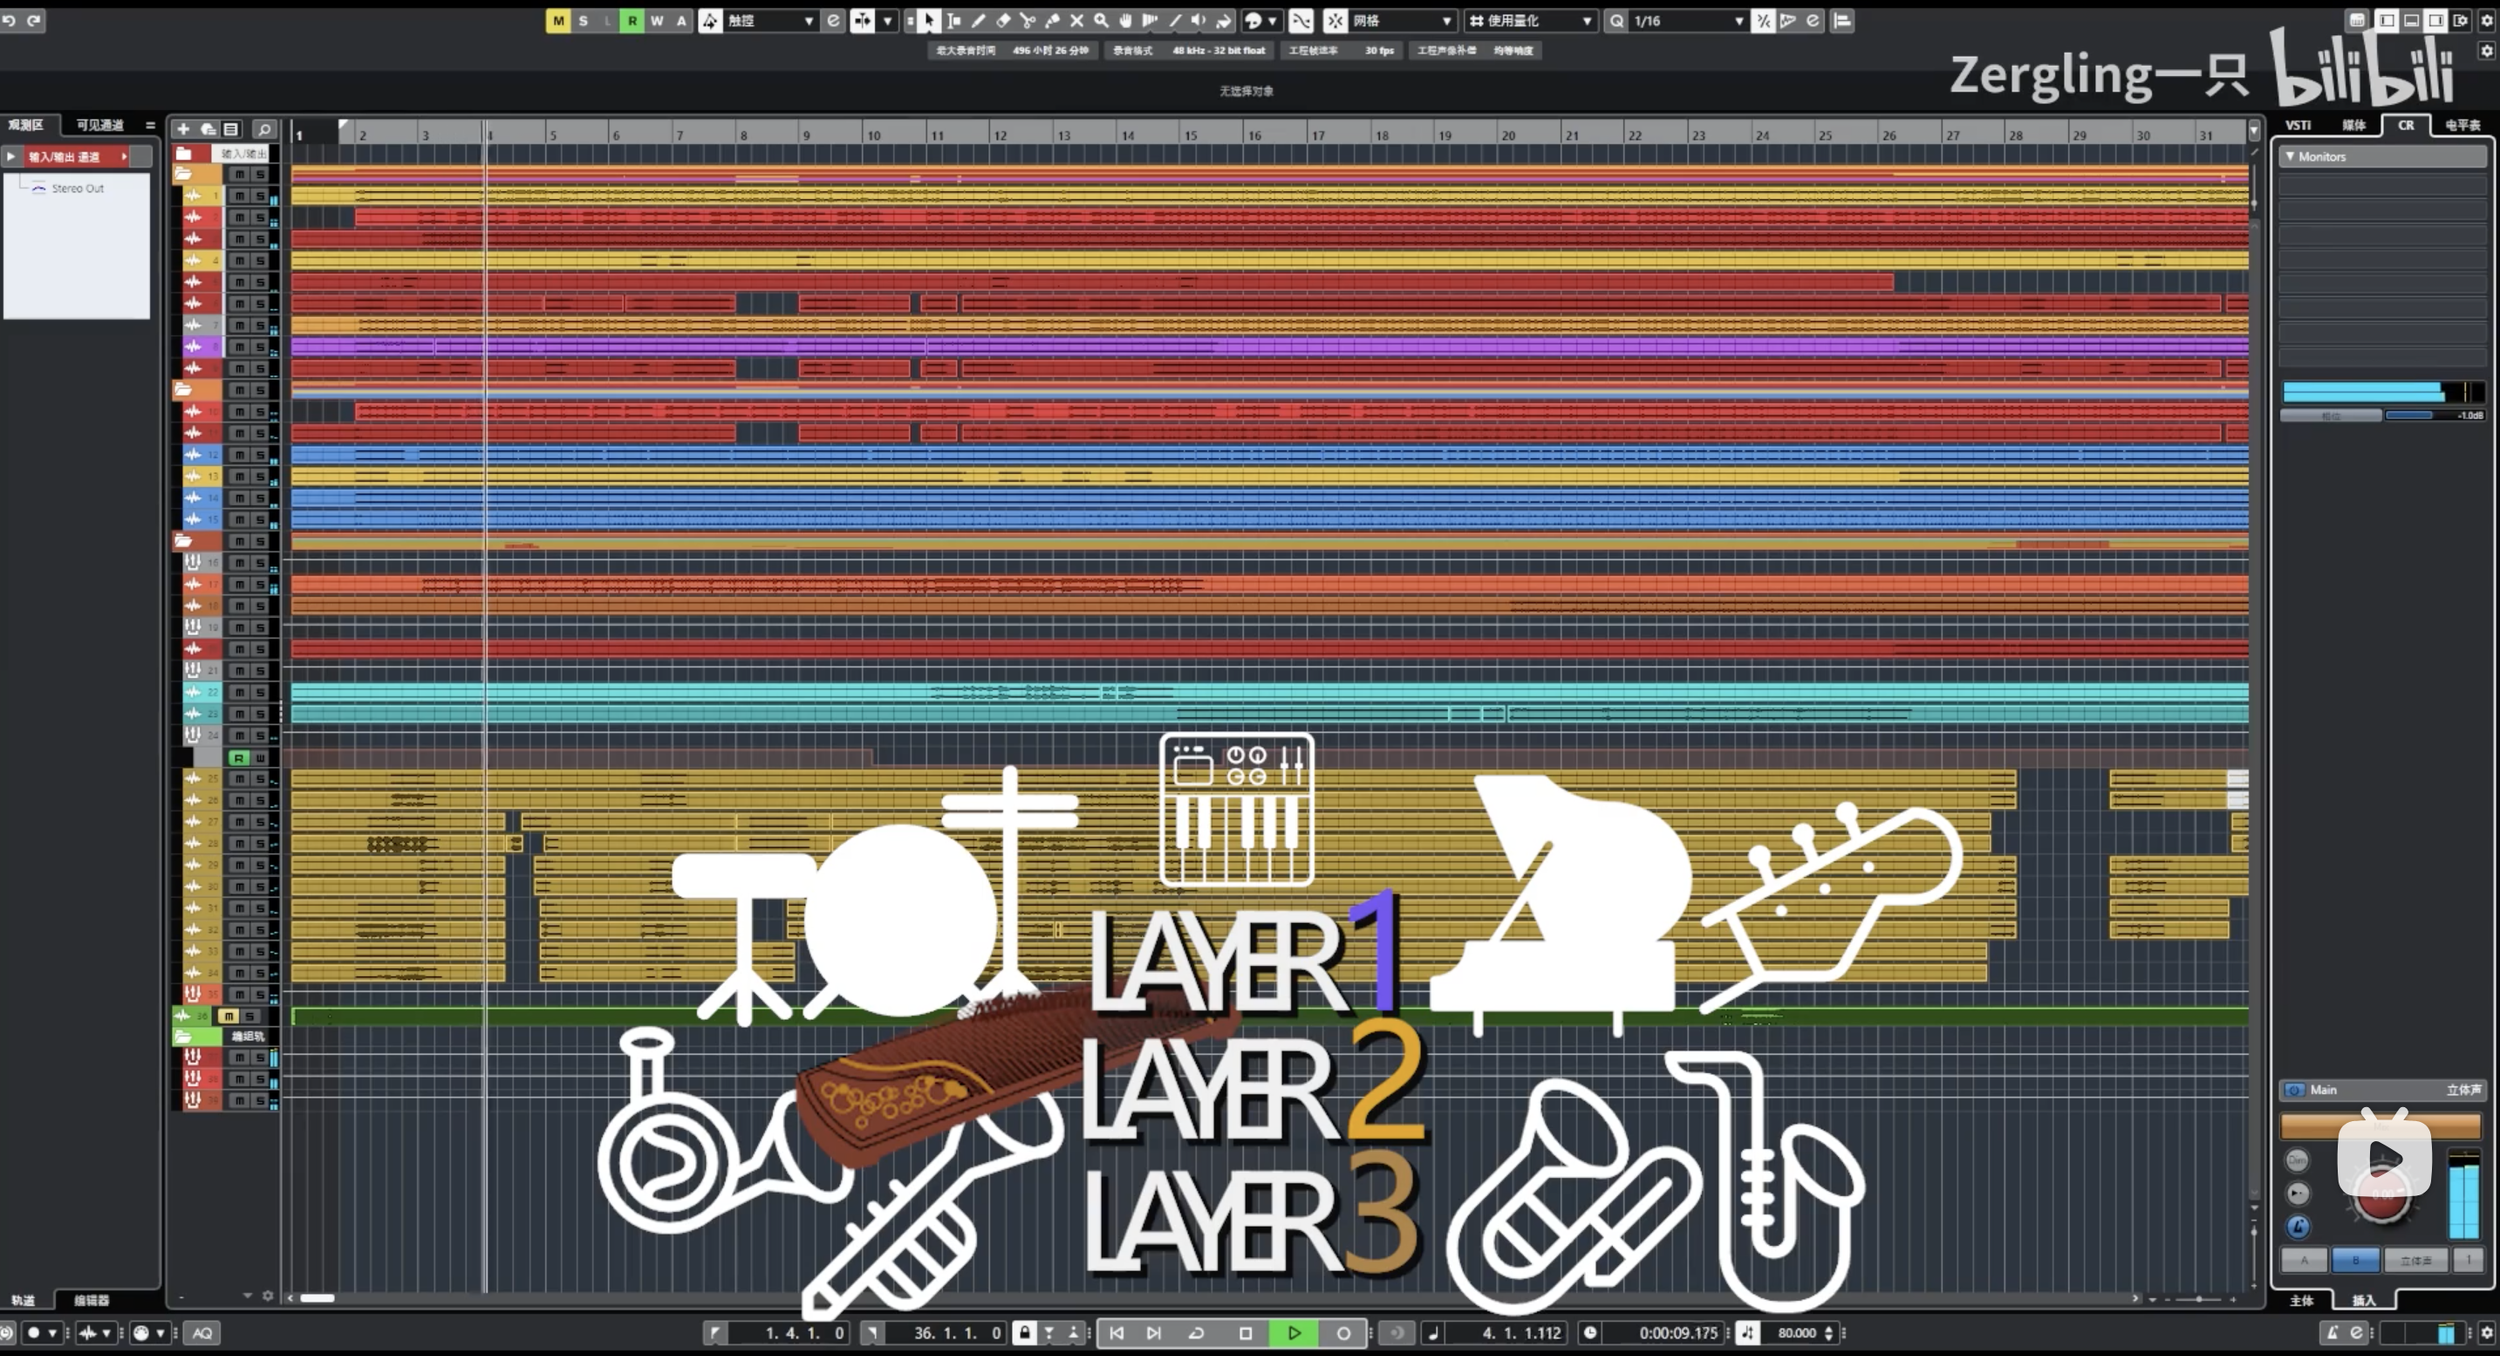Adjust the horizontal scrollbar below the tracks
The width and height of the screenshot is (2500, 1356).
click(x=318, y=1298)
